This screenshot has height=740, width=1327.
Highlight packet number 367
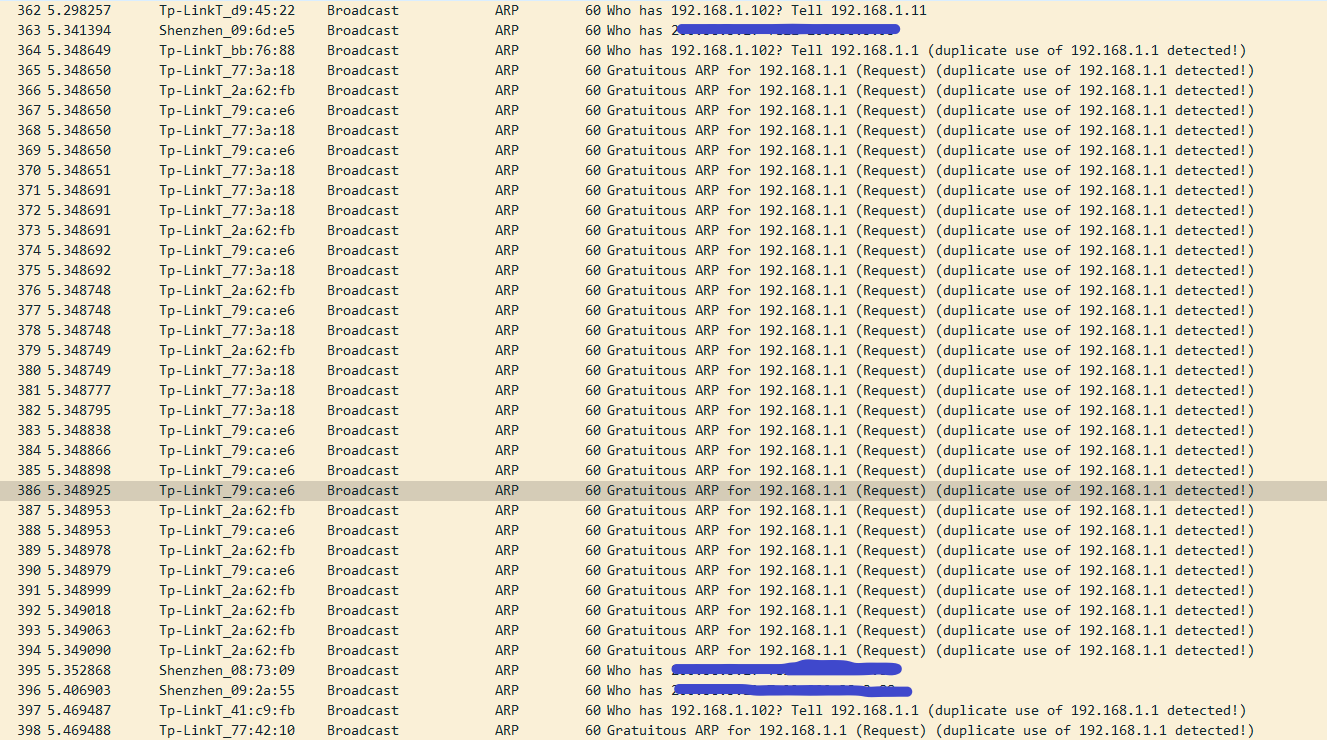coord(663,110)
